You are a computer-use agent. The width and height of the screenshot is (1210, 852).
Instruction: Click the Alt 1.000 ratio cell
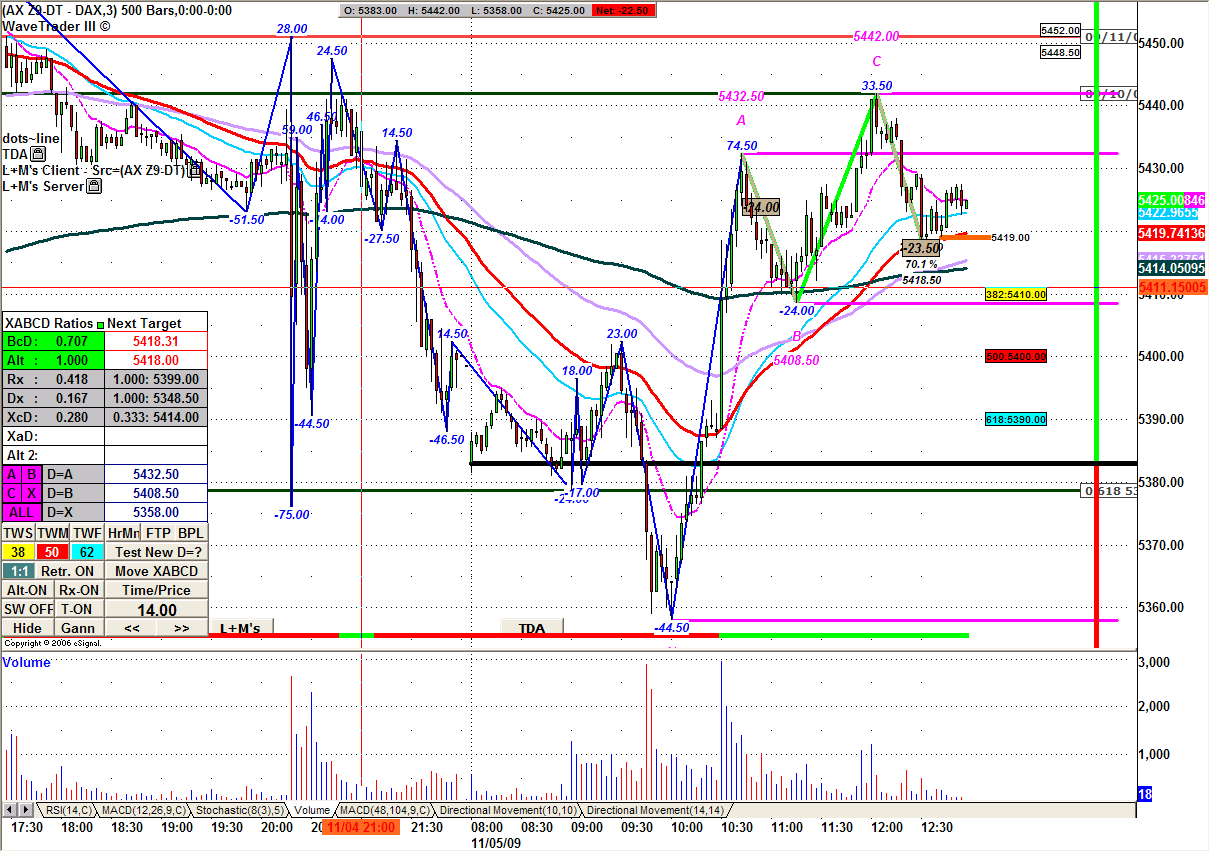[x=53, y=361]
